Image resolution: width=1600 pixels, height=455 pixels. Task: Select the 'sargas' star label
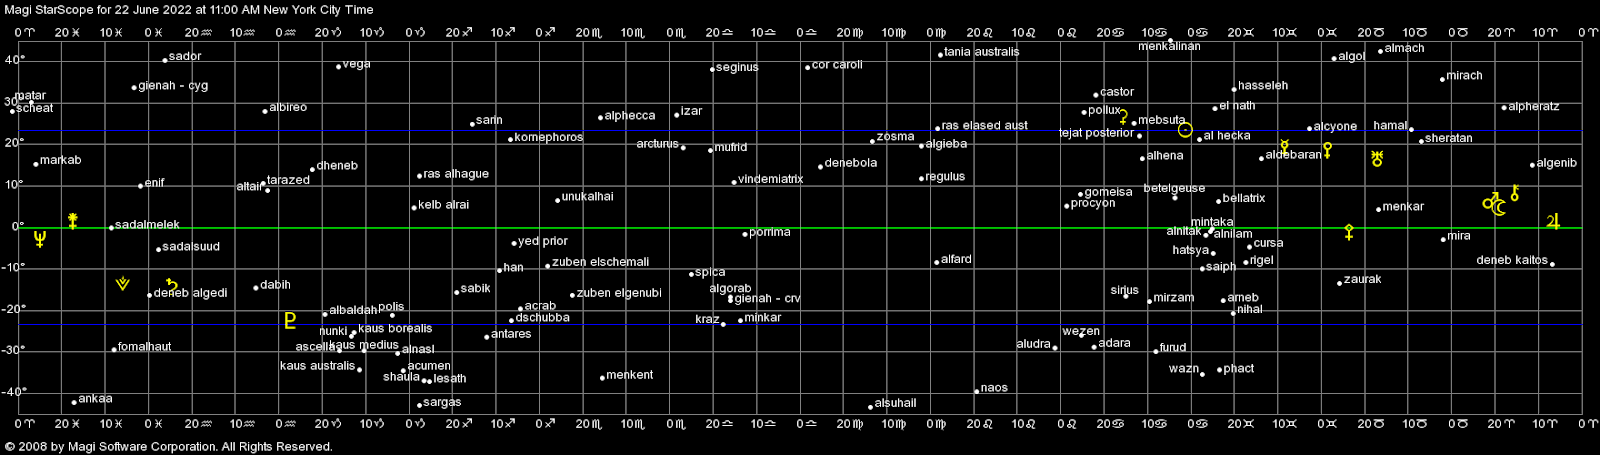point(442,403)
